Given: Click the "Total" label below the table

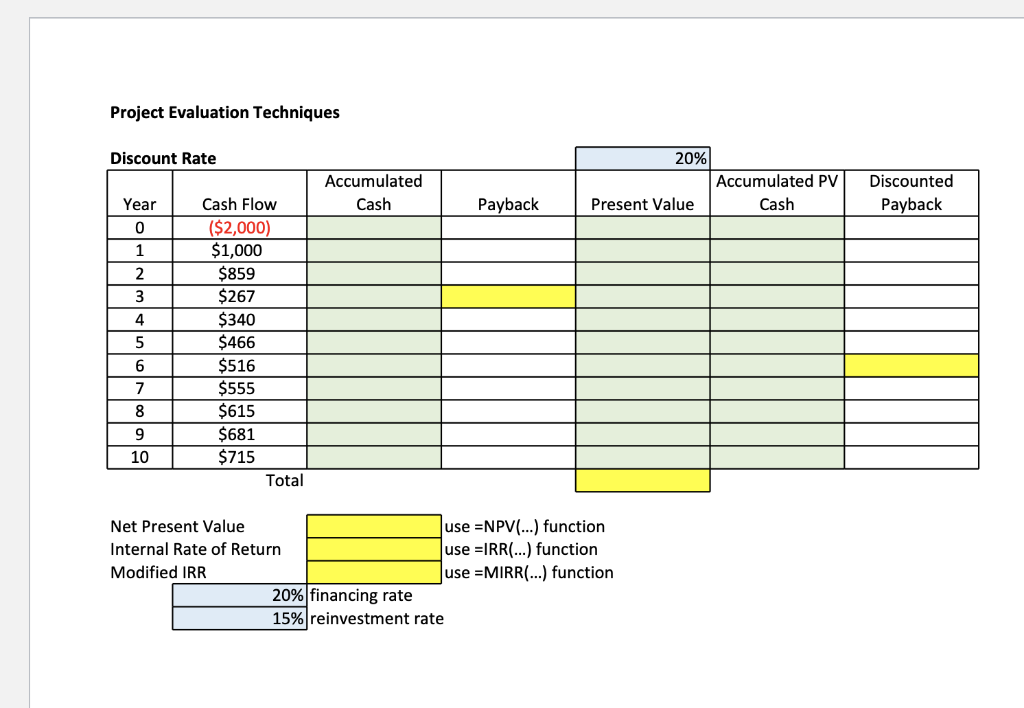Looking at the screenshot, I should click(x=285, y=481).
